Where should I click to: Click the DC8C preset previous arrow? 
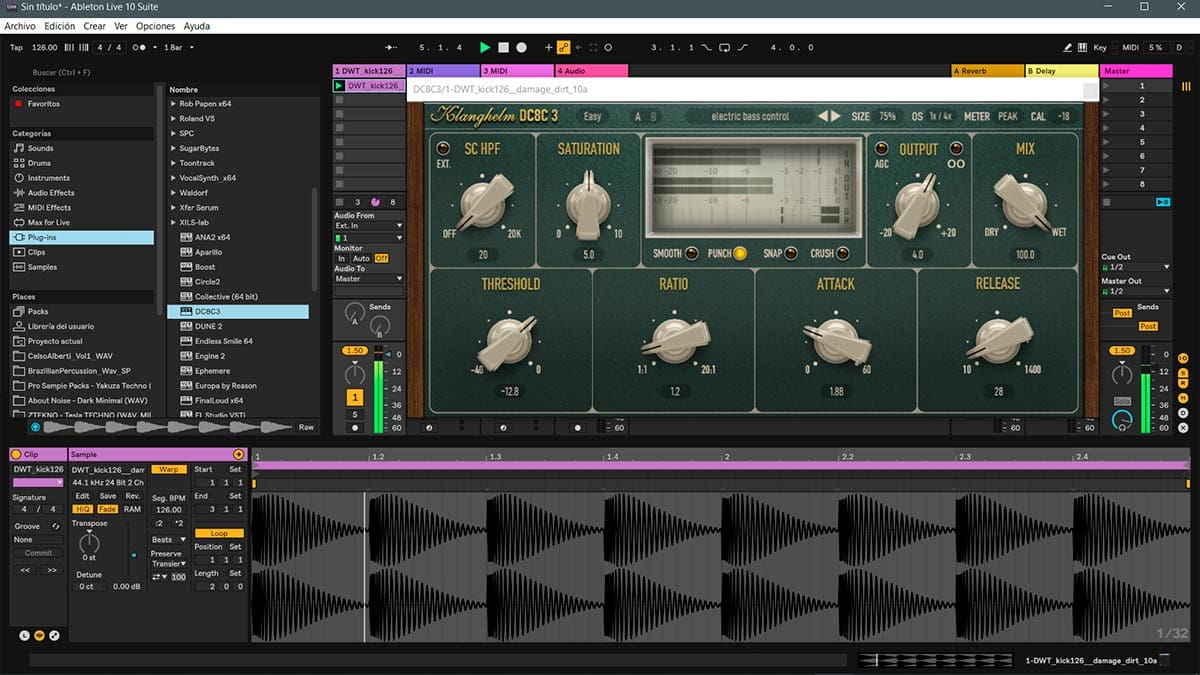tap(825, 116)
